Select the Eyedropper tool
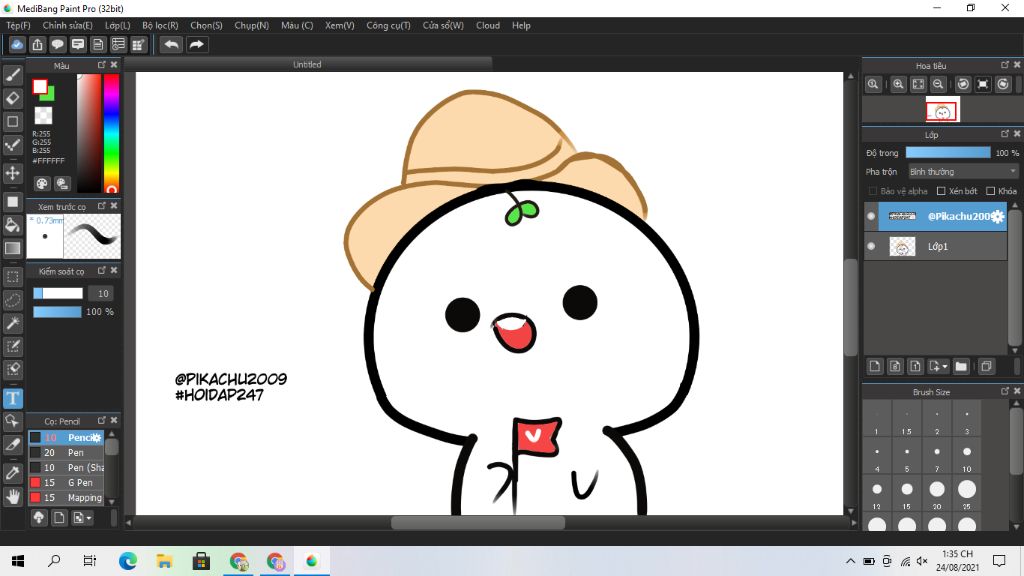1024x576 pixels. point(12,473)
